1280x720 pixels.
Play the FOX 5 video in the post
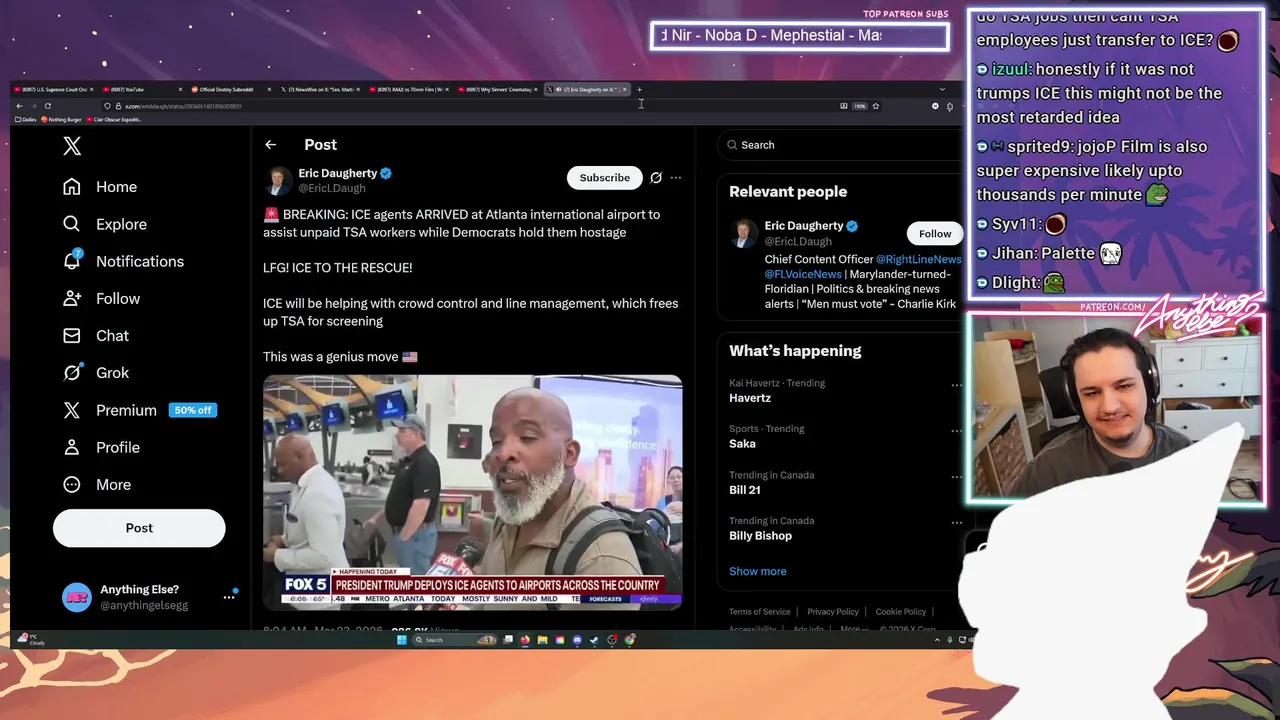(x=472, y=492)
